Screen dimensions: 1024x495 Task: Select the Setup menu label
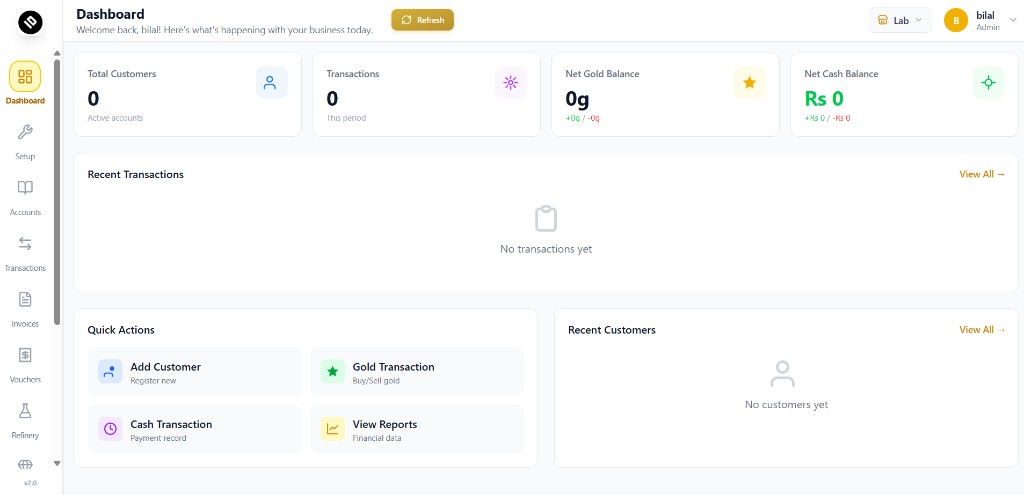25,157
